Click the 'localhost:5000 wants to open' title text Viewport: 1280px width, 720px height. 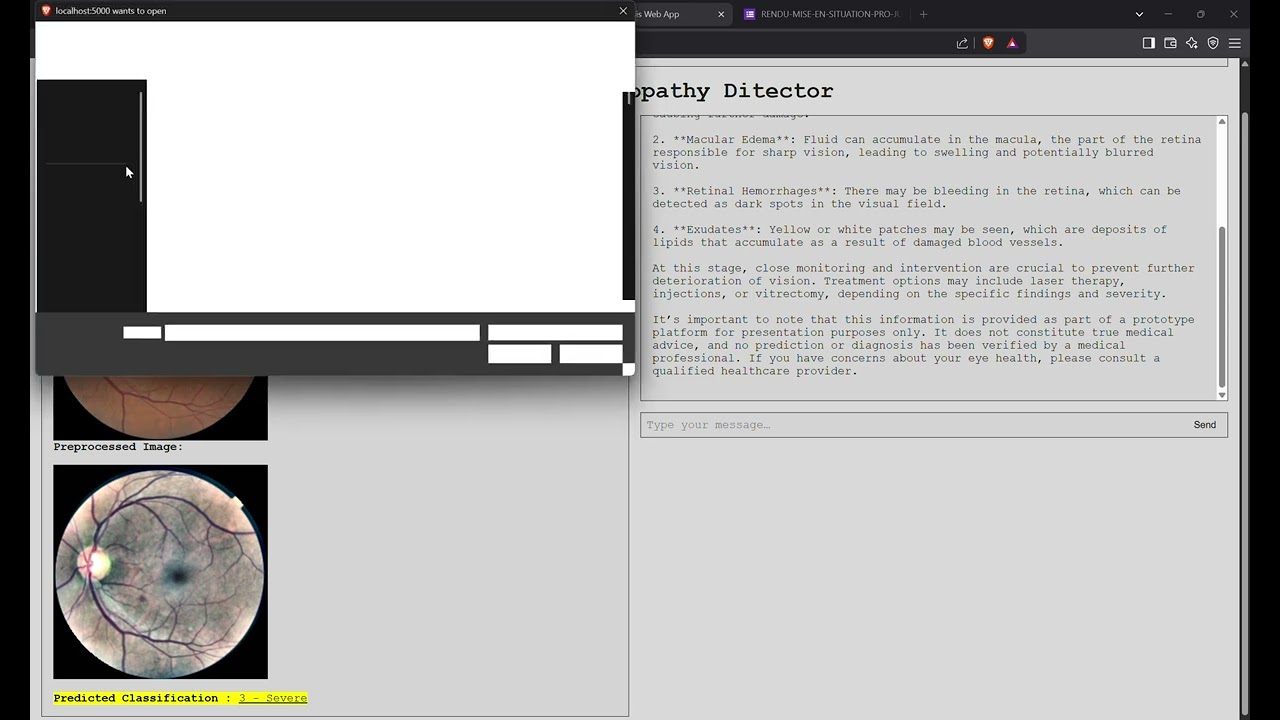(x=111, y=11)
